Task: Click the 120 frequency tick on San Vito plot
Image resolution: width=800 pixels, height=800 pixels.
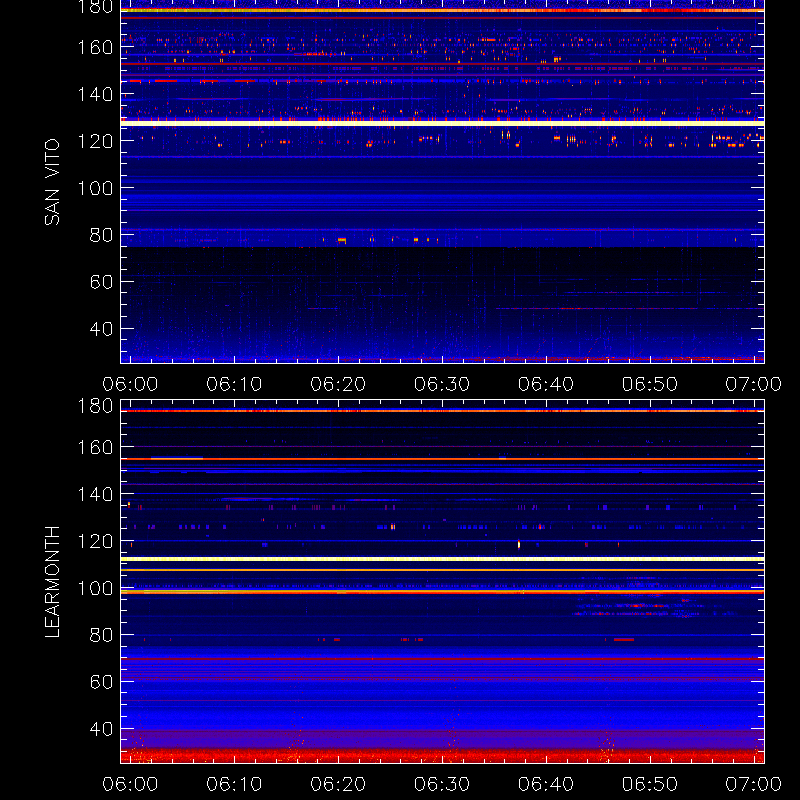Action: click(95, 141)
